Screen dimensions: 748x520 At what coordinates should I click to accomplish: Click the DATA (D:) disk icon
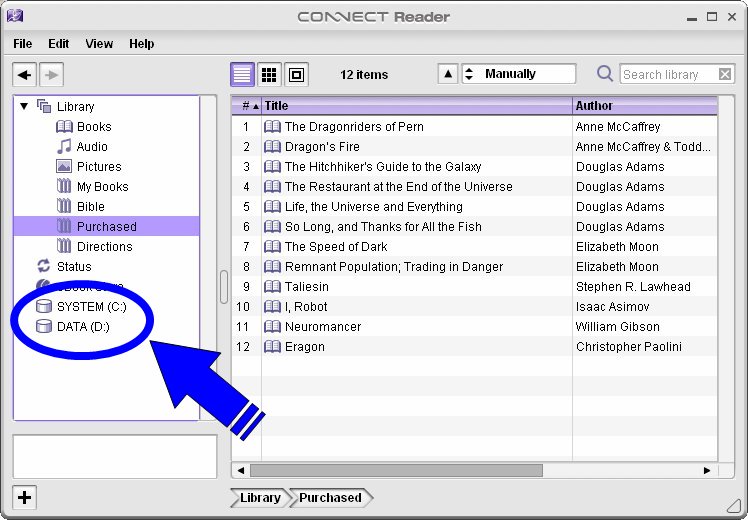pos(44,326)
